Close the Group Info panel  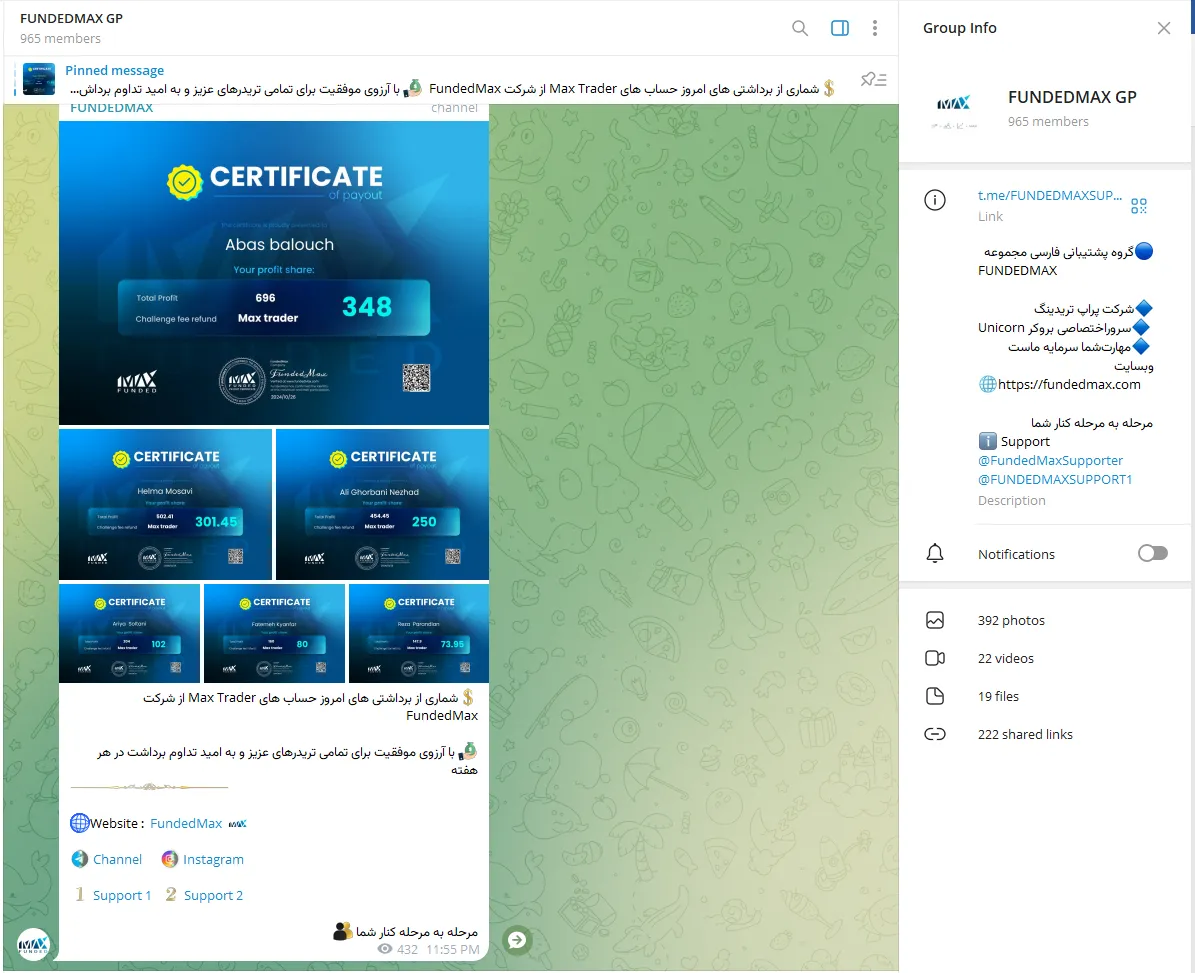pos(1163,28)
